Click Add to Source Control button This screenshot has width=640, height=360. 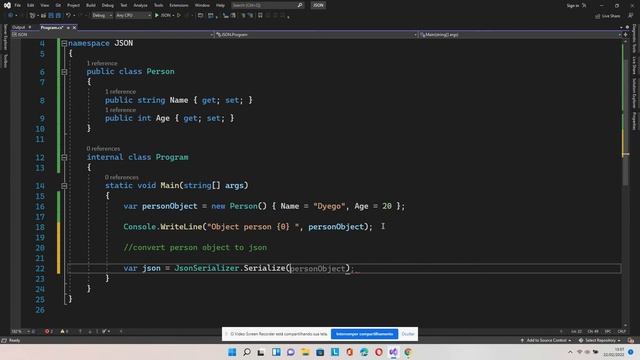546,340
